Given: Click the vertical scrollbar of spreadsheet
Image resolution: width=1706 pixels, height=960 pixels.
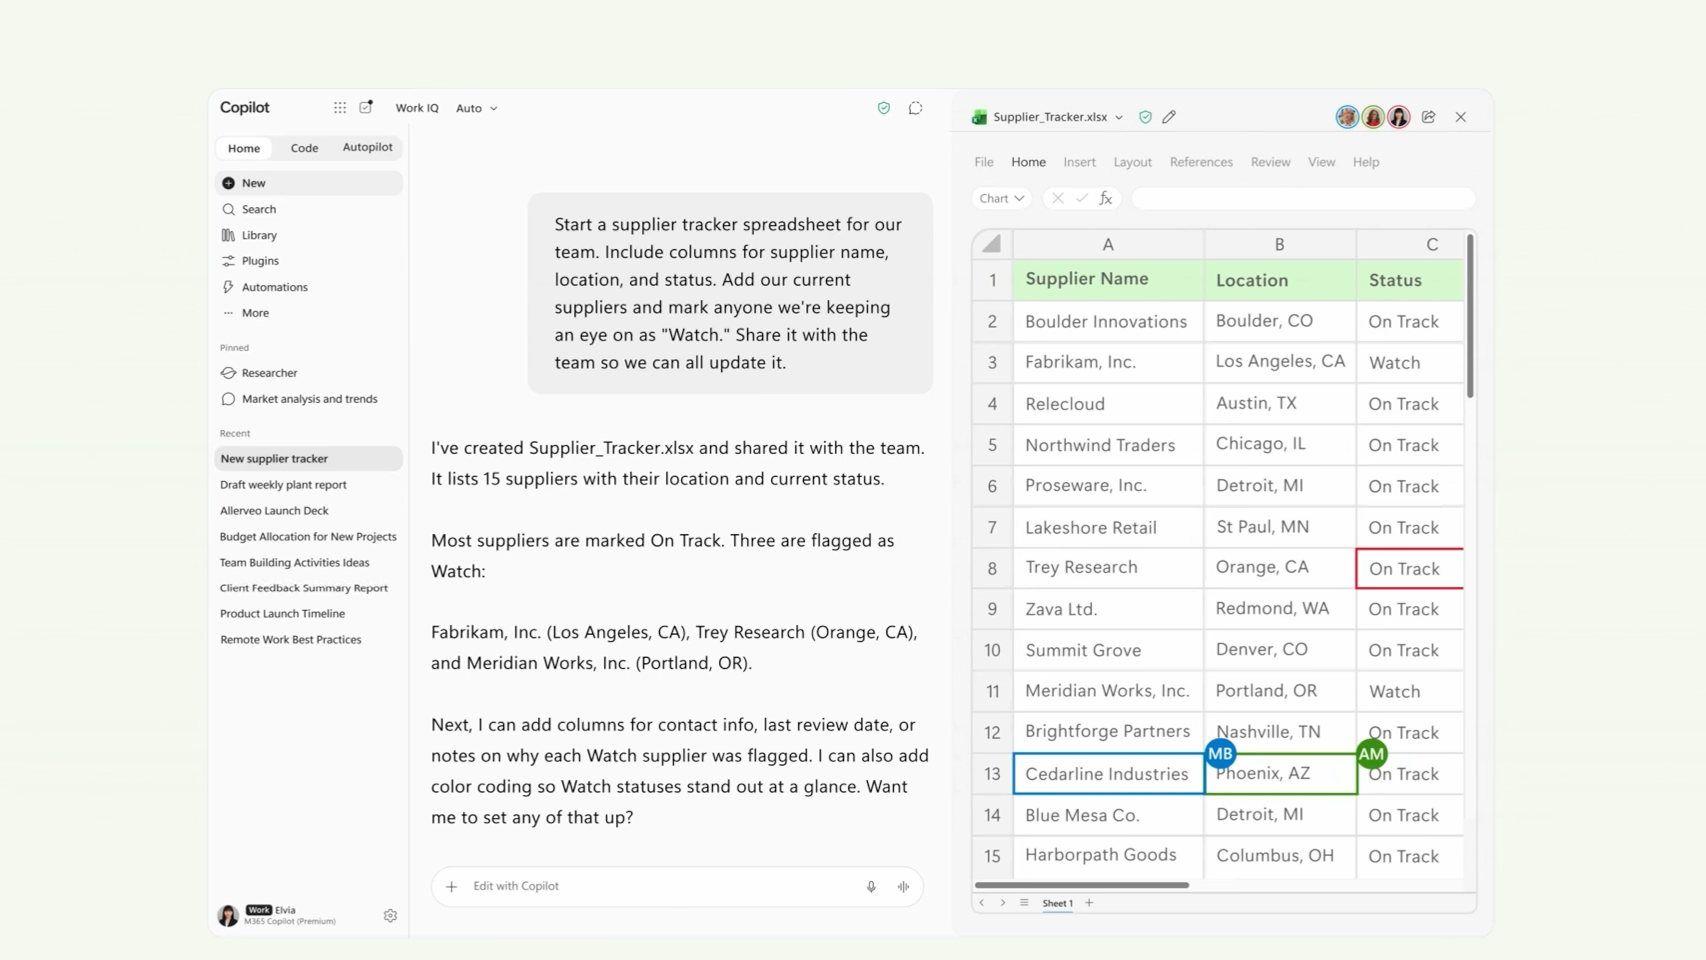Looking at the screenshot, I should 1470,317.
